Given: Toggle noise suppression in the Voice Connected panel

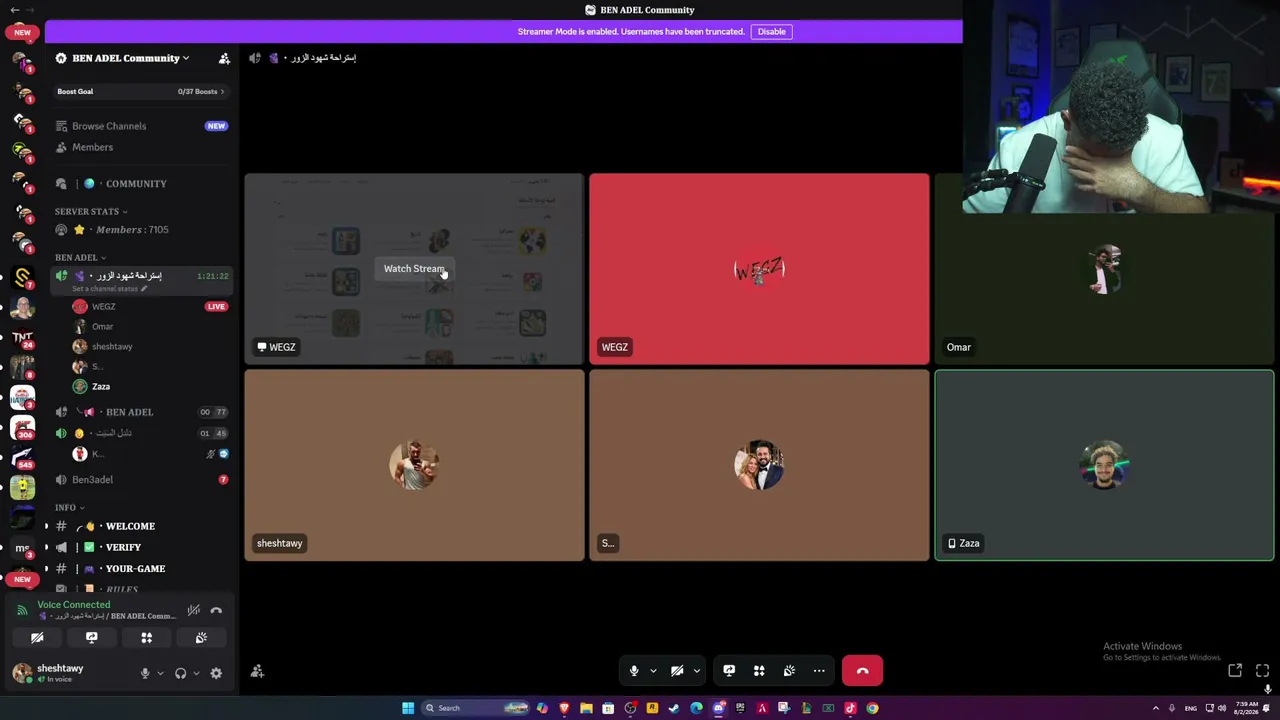Looking at the screenshot, I should click(193, 610).
